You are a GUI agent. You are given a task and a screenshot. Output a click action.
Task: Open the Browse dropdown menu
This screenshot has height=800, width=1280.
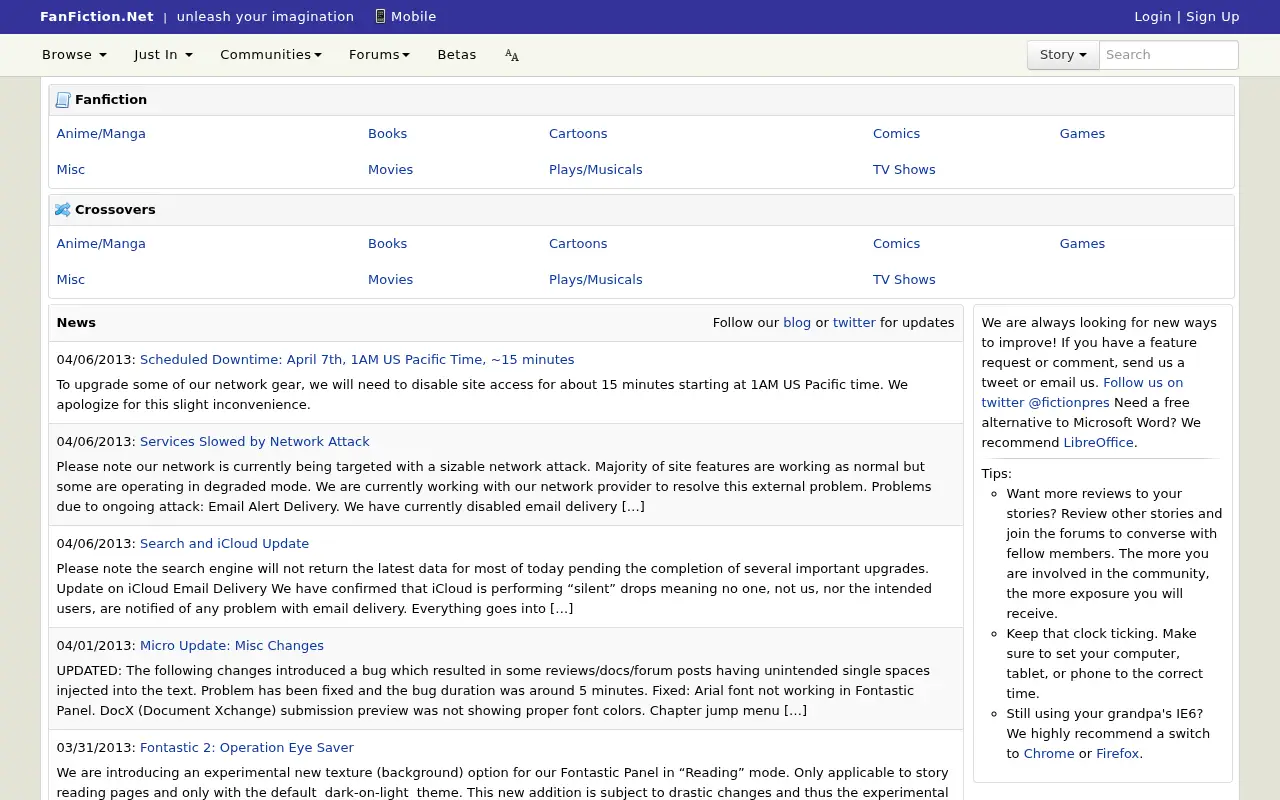(74, 55)
